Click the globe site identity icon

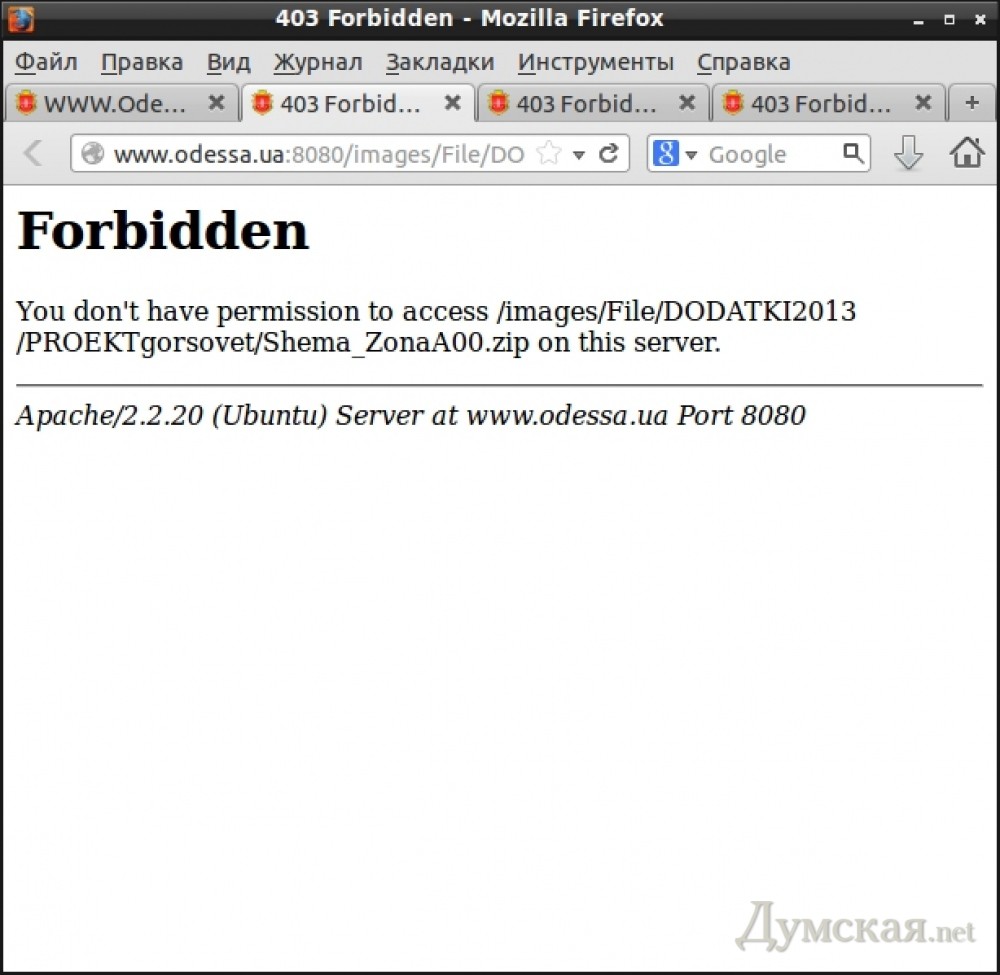point(93,154)
